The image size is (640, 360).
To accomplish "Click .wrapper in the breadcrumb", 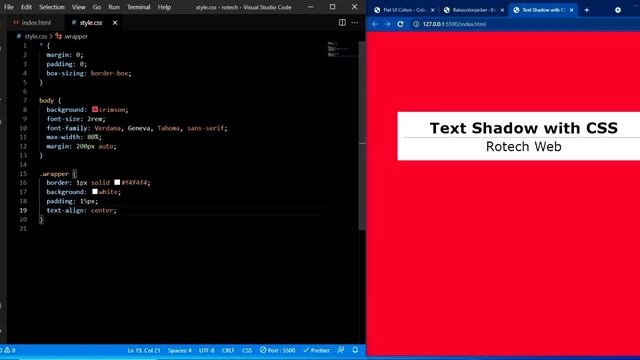I will click(x=76, y=36).
